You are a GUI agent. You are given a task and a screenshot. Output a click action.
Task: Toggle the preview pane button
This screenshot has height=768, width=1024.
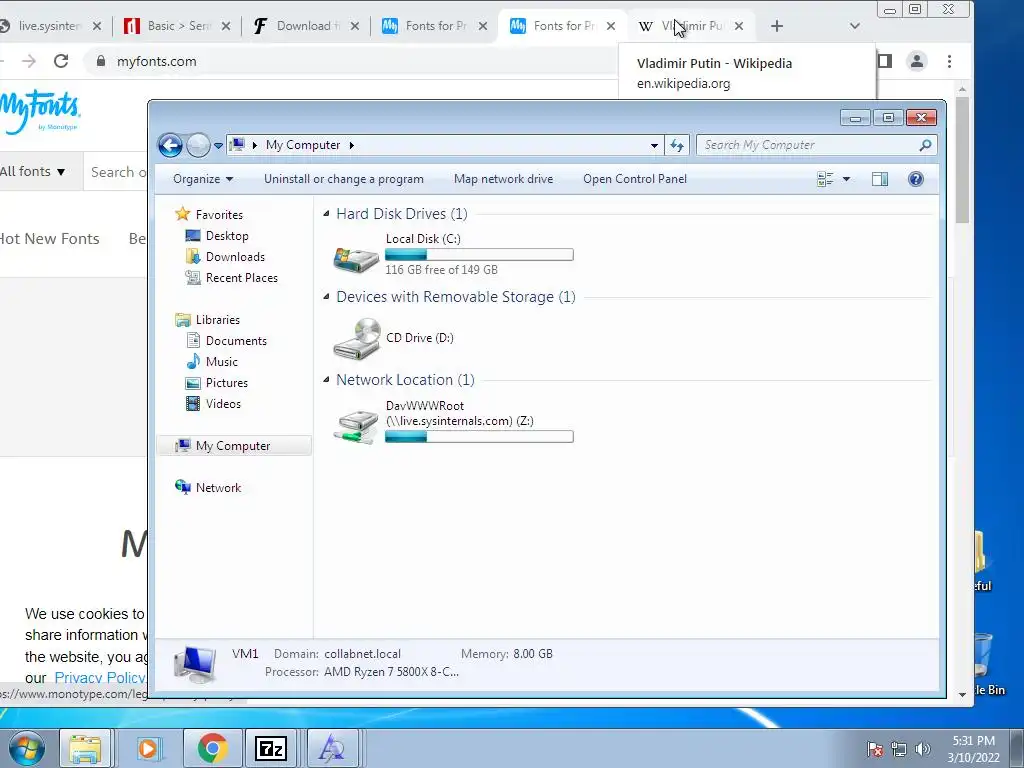[x=880, y=179]
